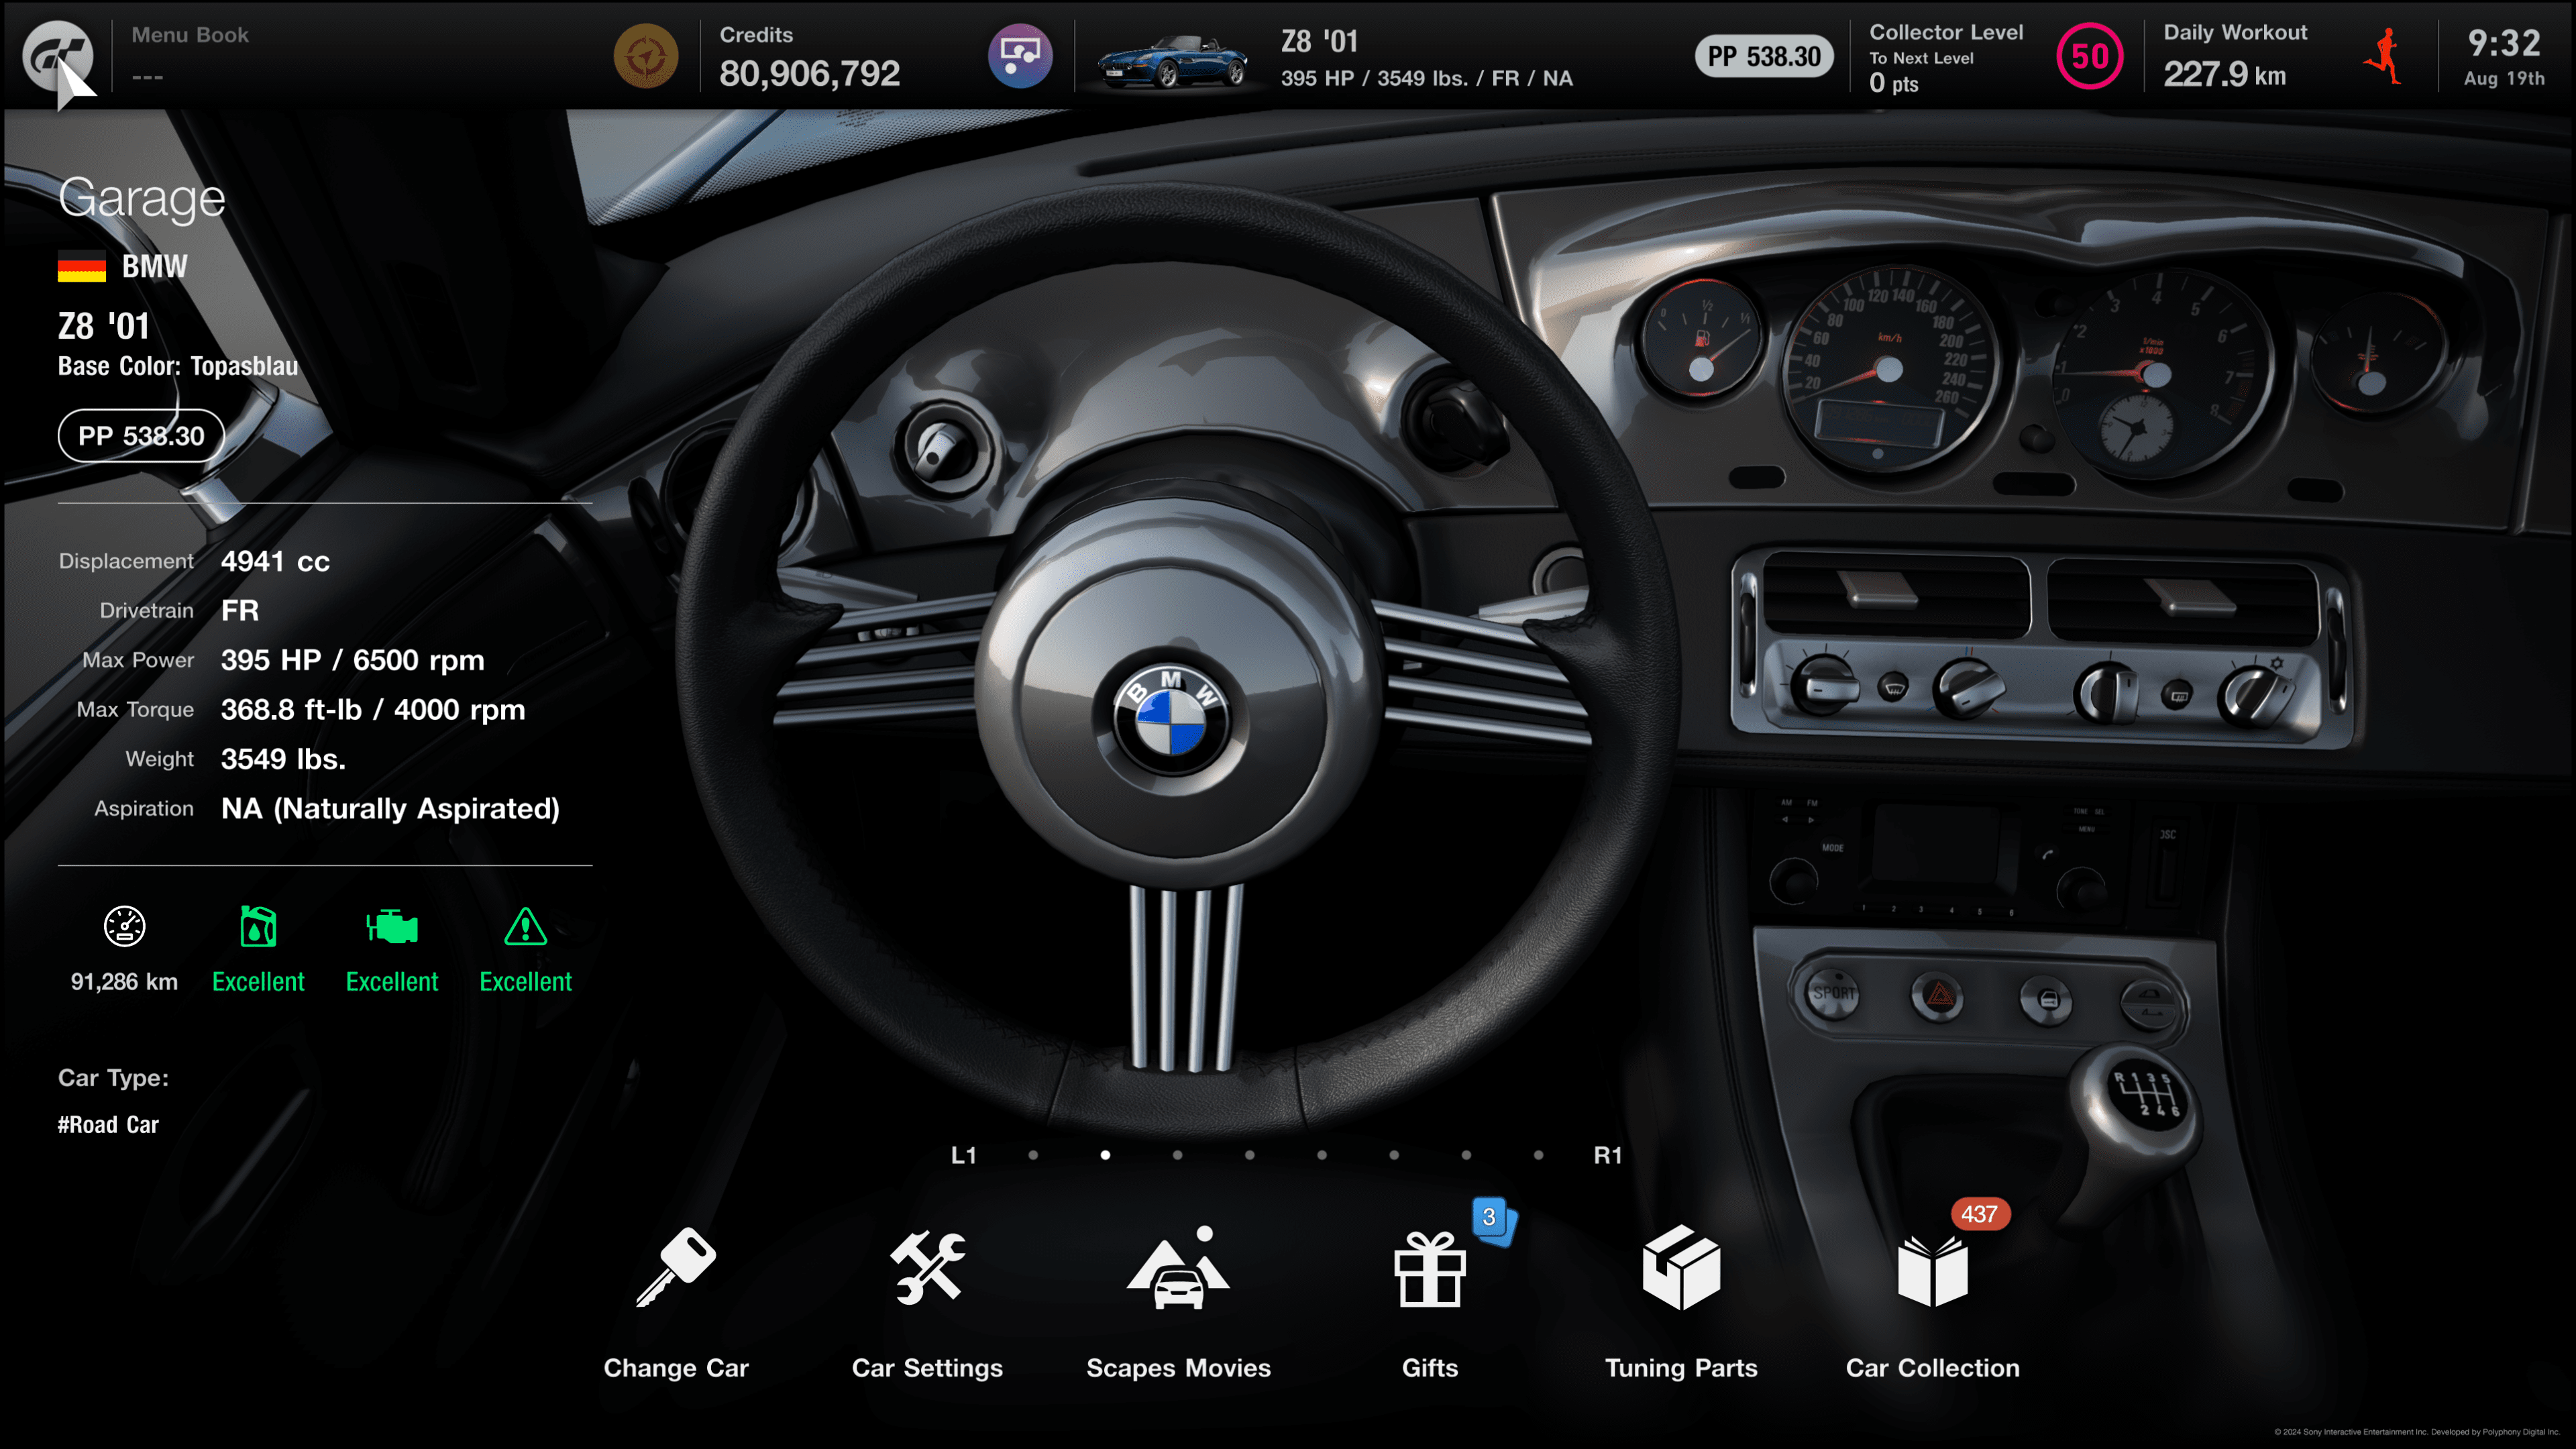Select the eighth page dot
The width and height of the screenshot is (2576, 1449).
coord(1538,1156)
